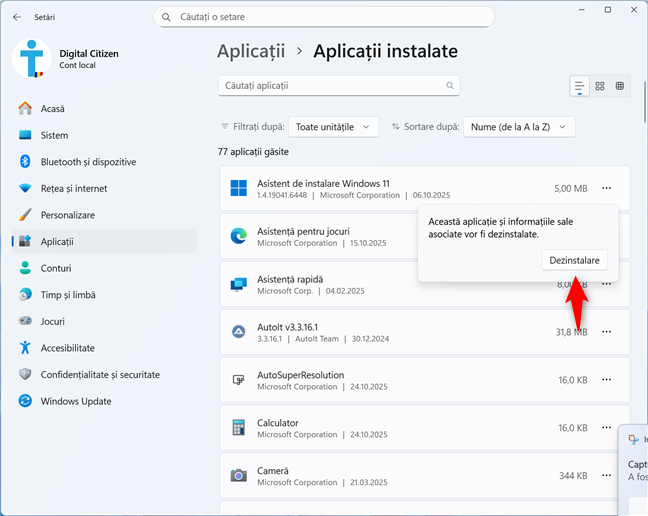Click the Timp și limbă clock icon
648x516 pixels.
point(25,295)
